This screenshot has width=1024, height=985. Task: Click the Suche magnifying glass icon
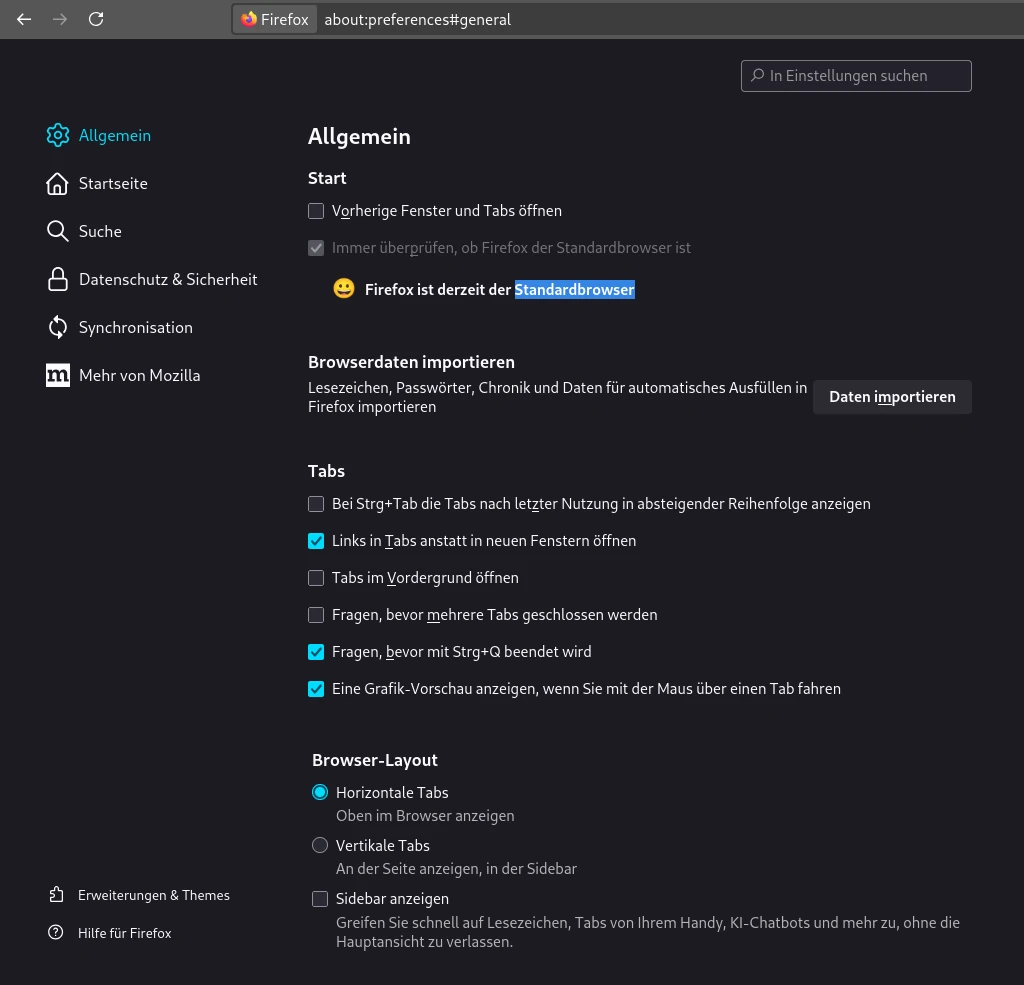[x=58, y=231]
